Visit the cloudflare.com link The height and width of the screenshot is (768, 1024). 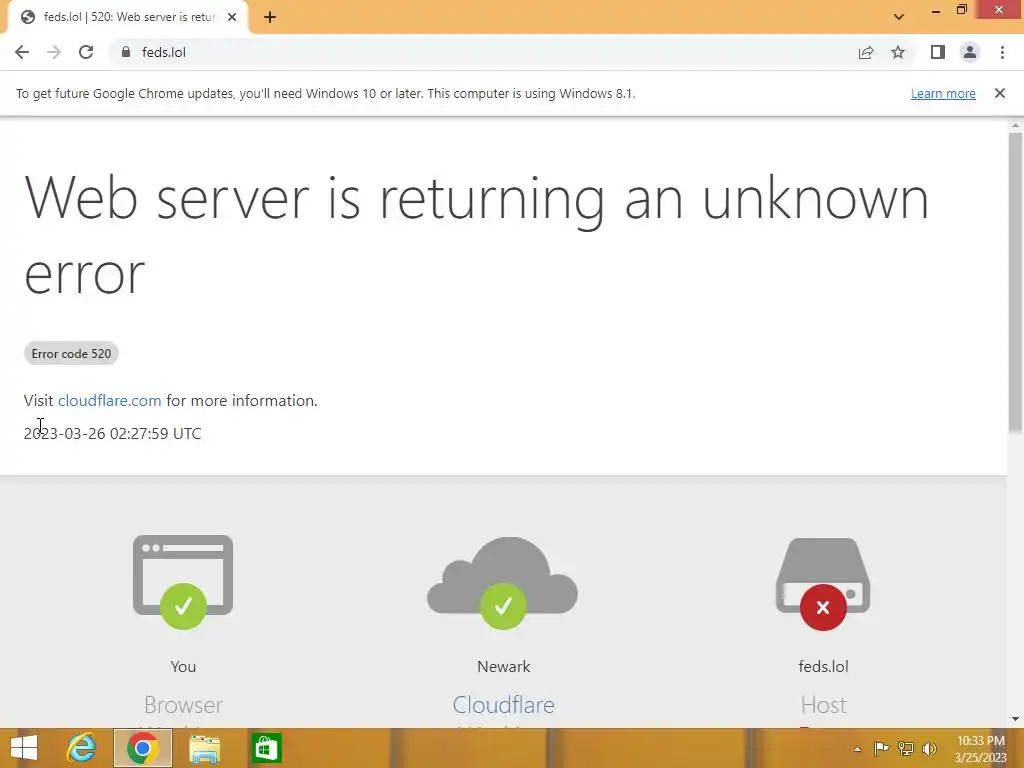pyautogui.click(x=109, y=400)
